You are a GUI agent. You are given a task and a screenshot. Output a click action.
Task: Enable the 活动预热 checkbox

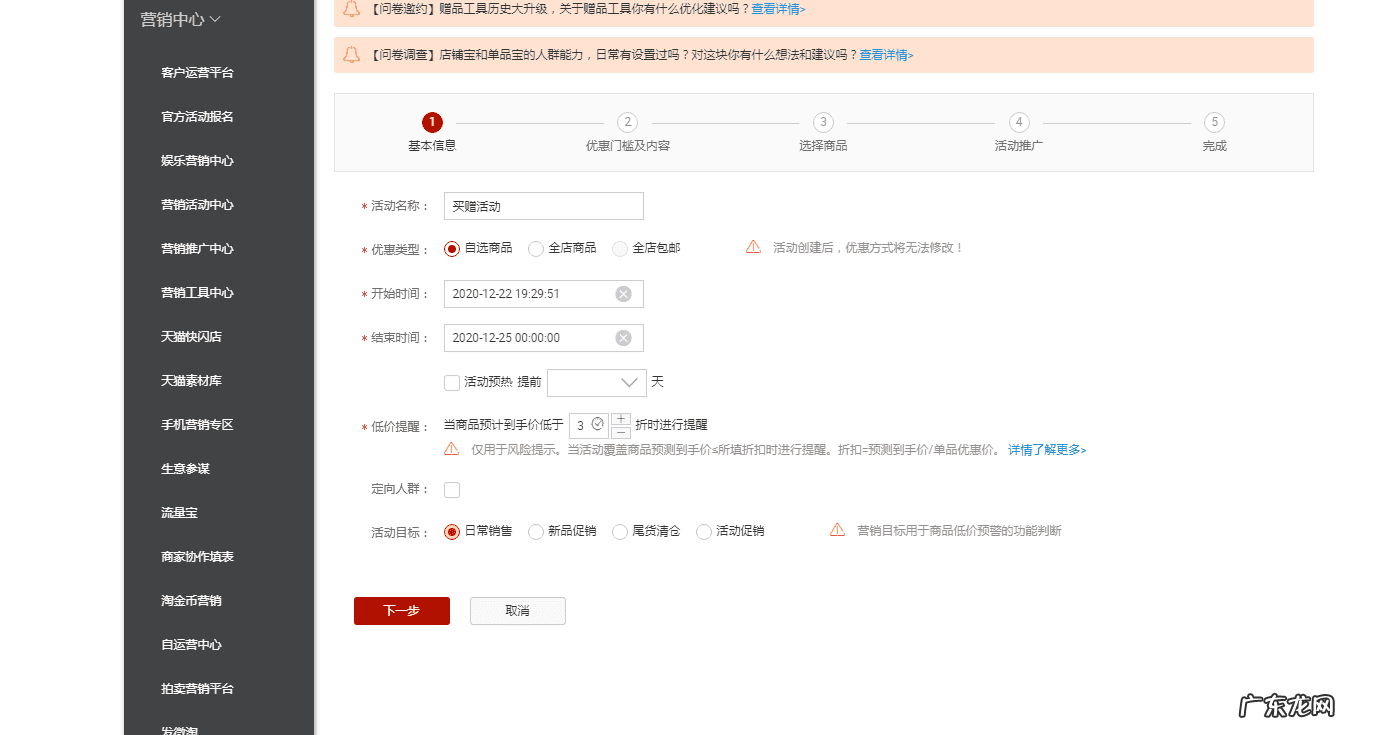click(451, 382)
